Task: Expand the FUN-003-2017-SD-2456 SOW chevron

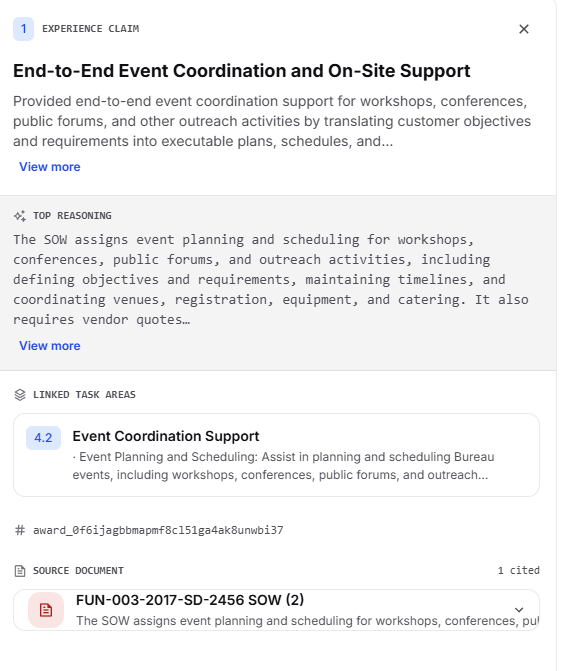Action: pos(519,610)
